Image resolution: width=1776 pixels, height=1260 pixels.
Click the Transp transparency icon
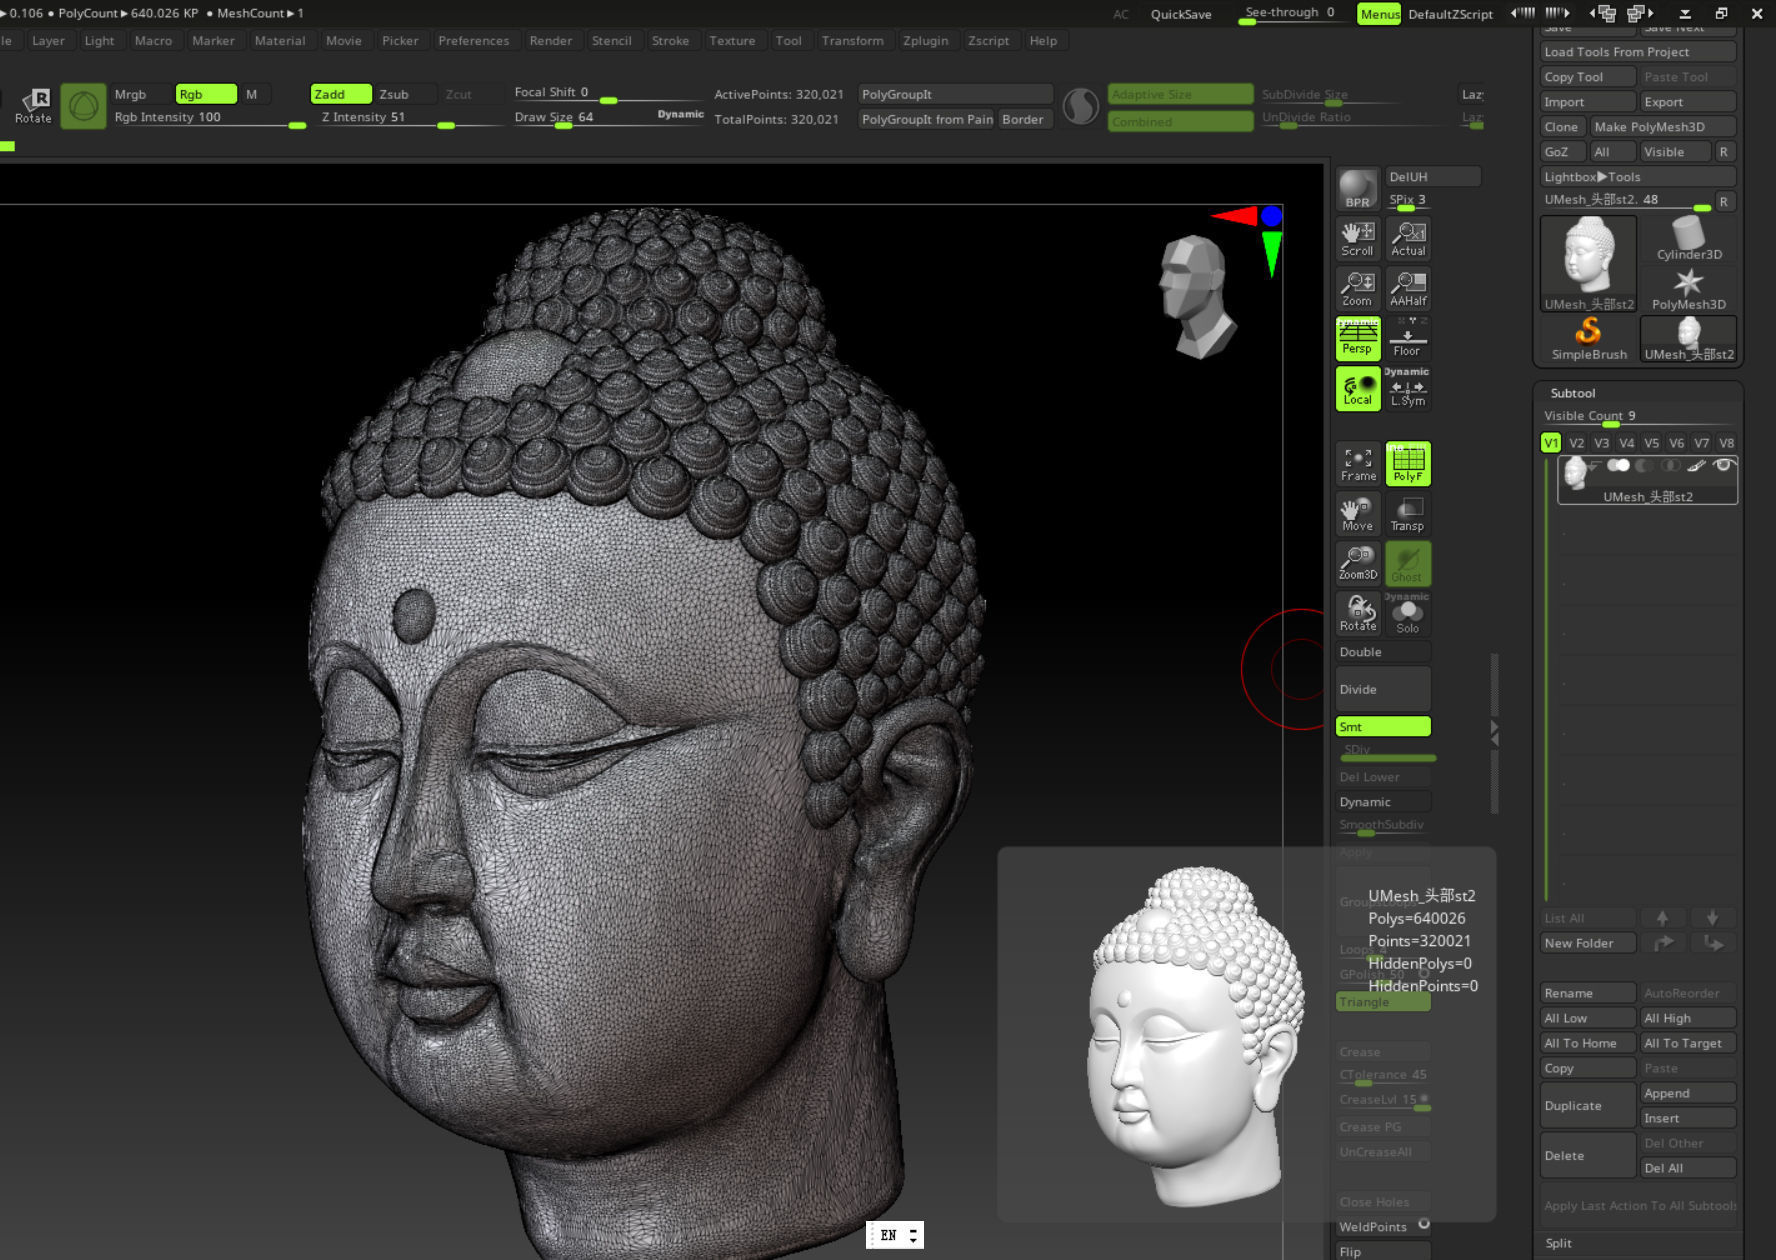click(1408, 514)
